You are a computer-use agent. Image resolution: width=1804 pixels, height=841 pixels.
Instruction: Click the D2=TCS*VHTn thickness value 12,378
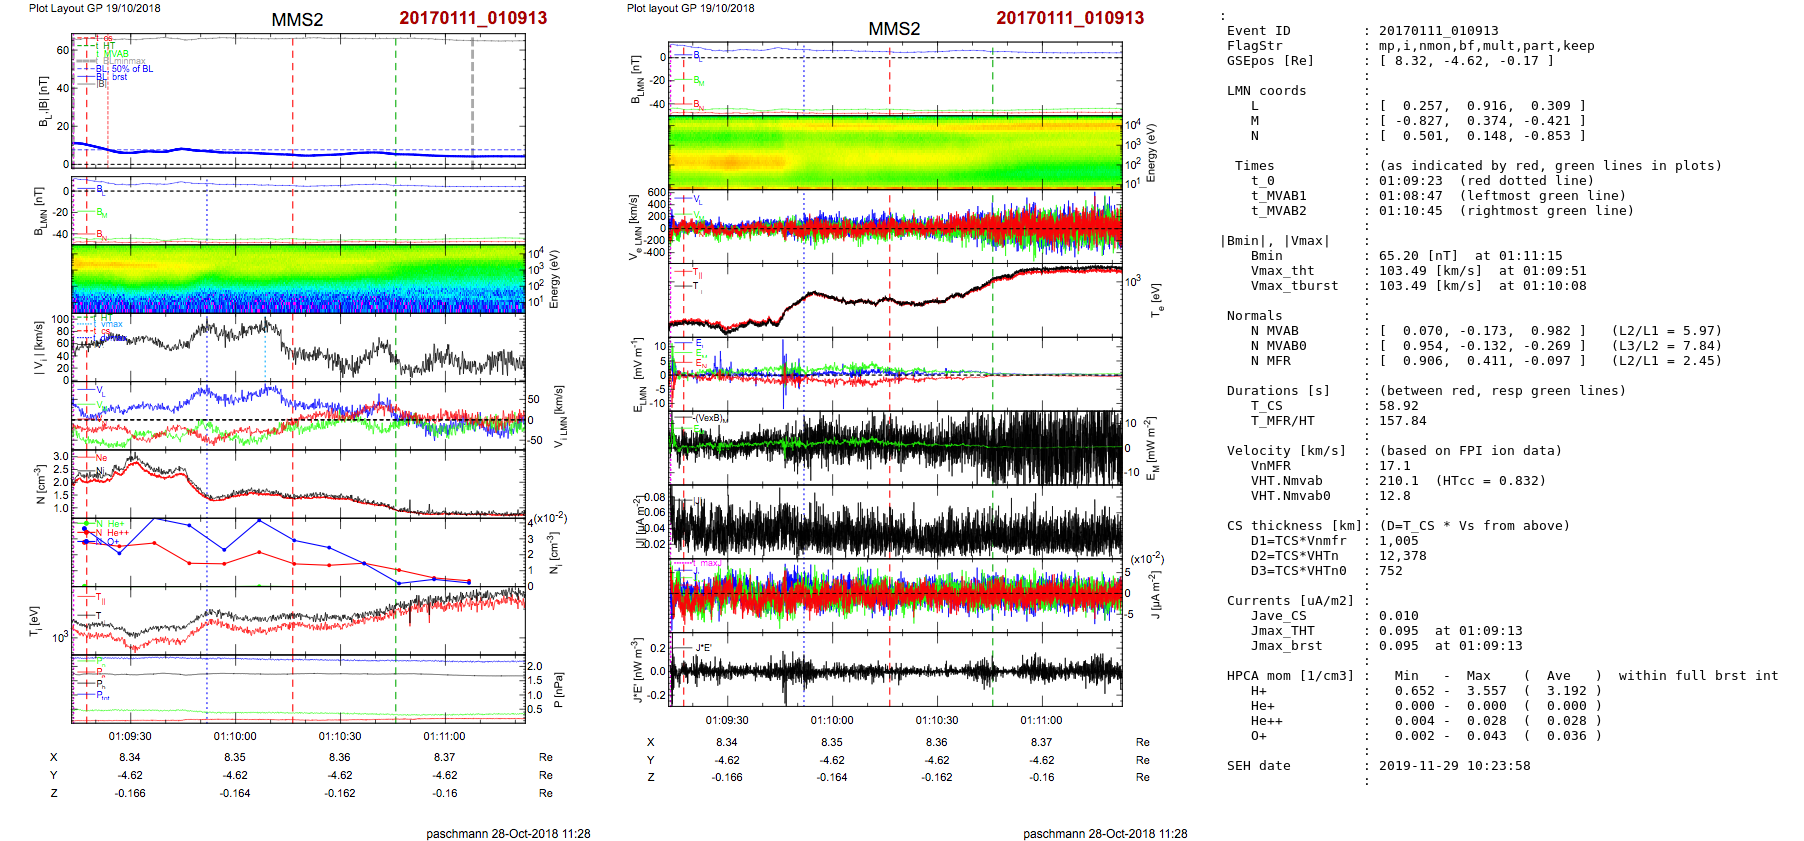1403,556
